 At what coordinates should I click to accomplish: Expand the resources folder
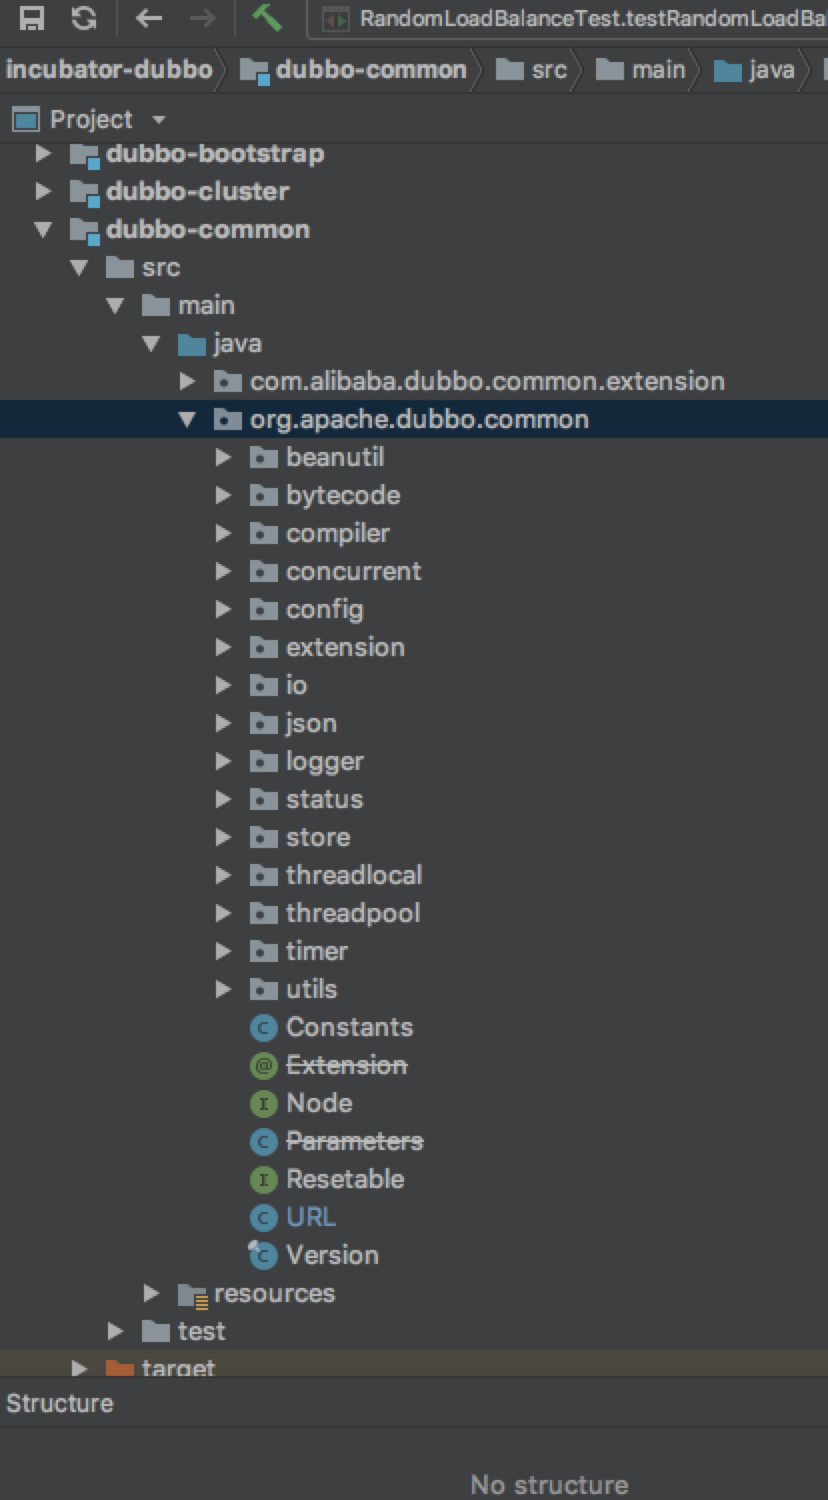pos(151,1293)
